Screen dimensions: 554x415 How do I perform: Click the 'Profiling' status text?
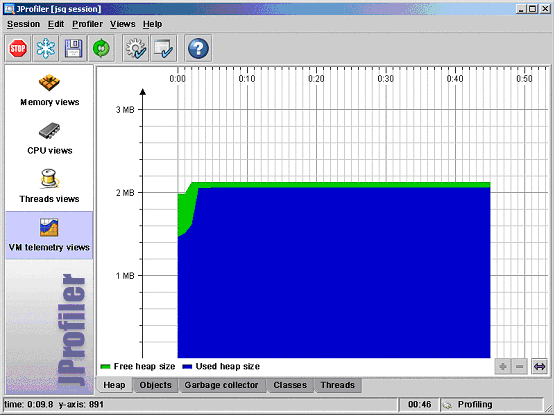[475, 404]
